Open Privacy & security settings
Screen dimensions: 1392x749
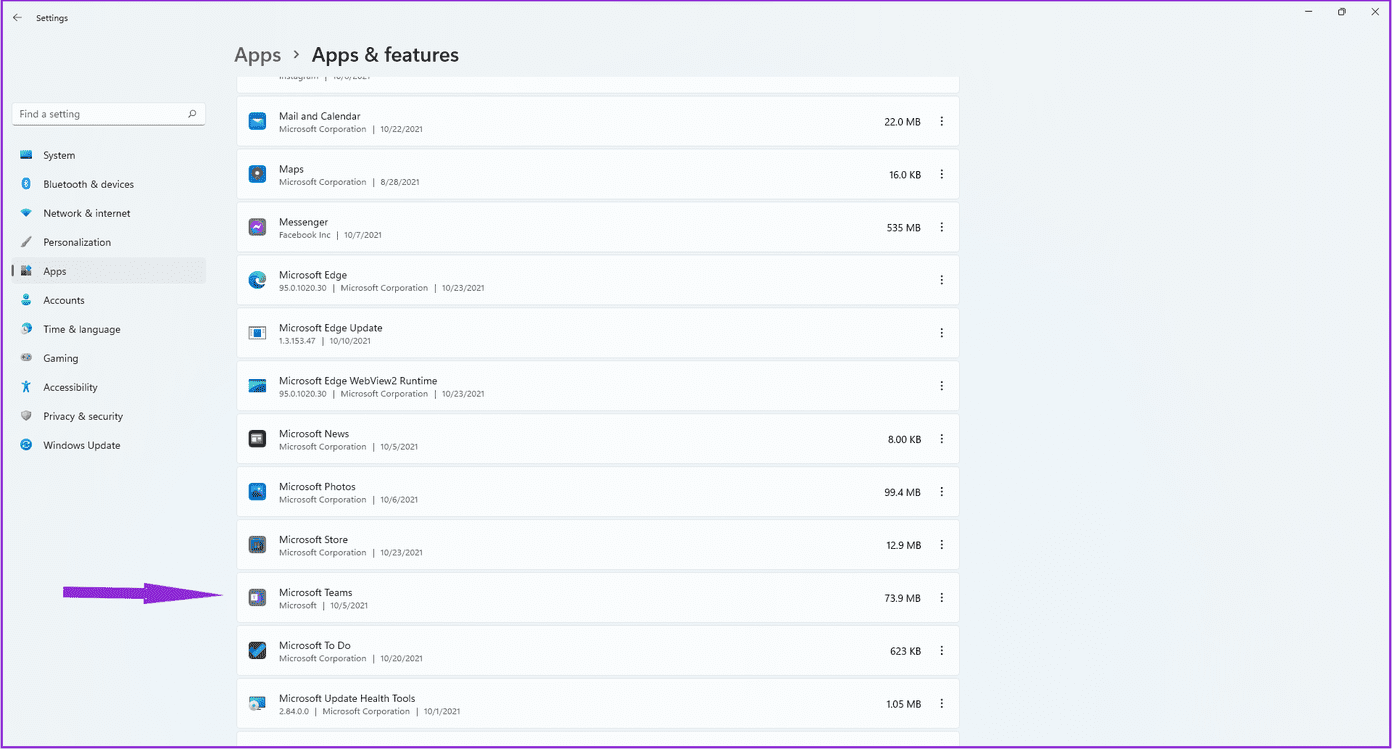pyautogui.click(x=108, y=416)
